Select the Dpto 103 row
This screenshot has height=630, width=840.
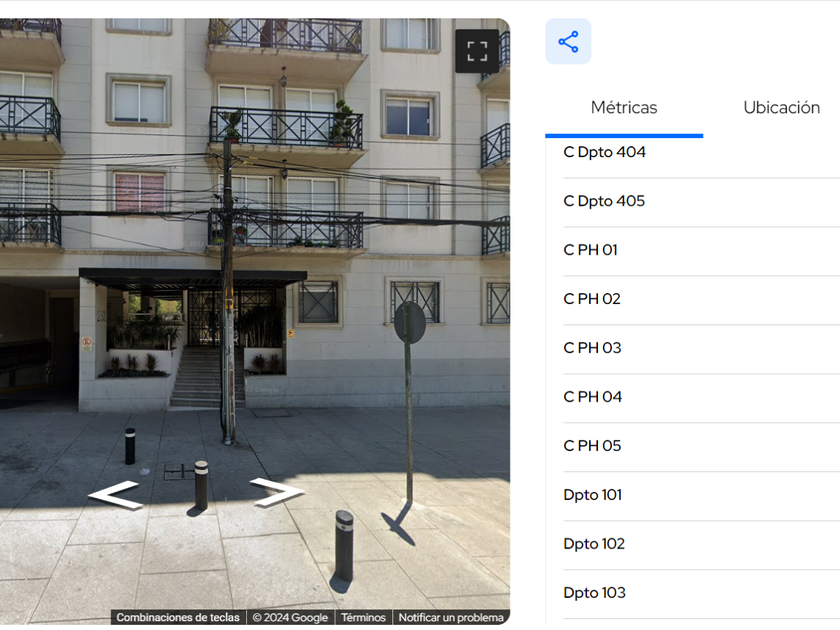click(x=701, y=593)
